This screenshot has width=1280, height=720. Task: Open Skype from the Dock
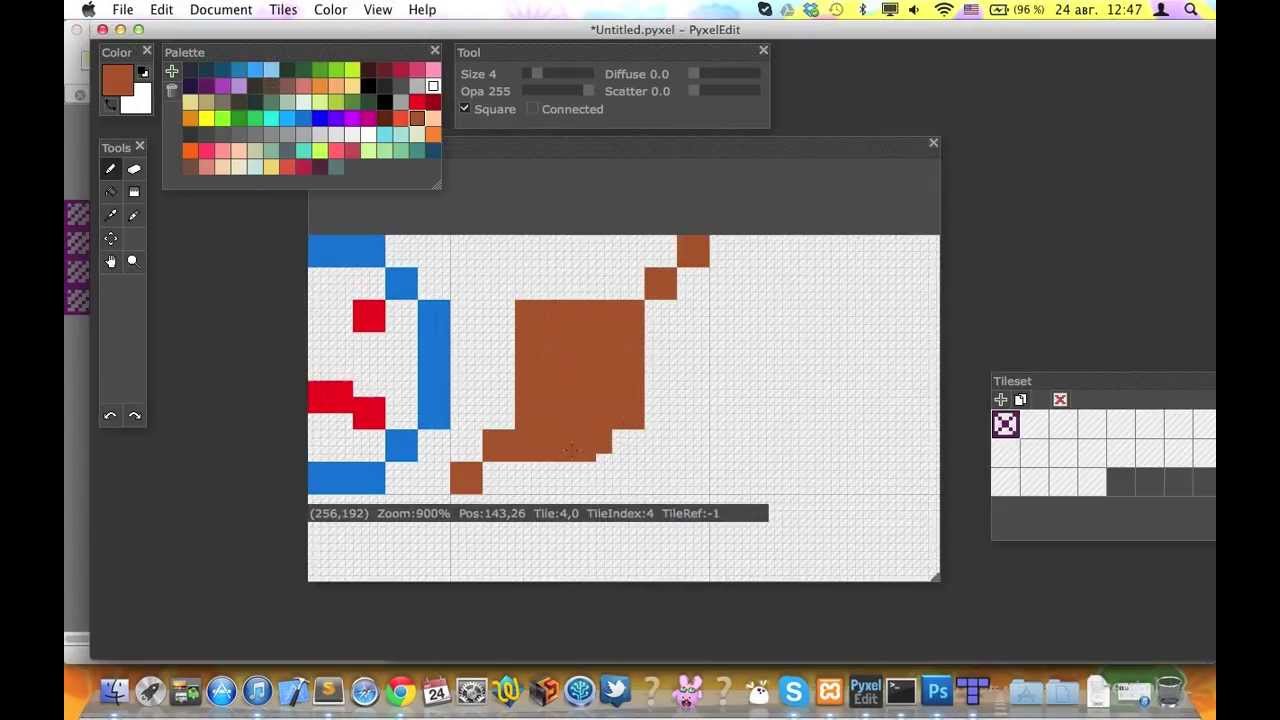tap(793, 691)
